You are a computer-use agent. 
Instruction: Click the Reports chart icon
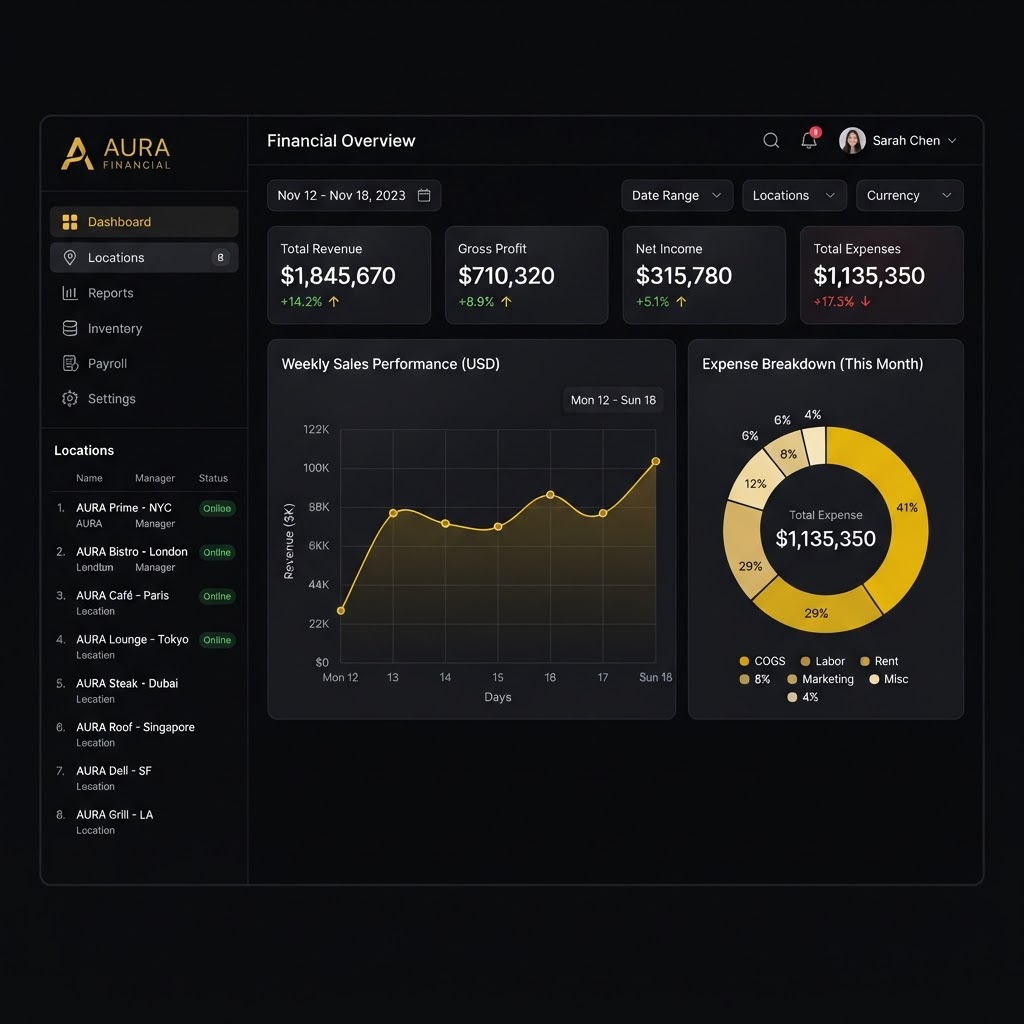[x=70, y=293]
